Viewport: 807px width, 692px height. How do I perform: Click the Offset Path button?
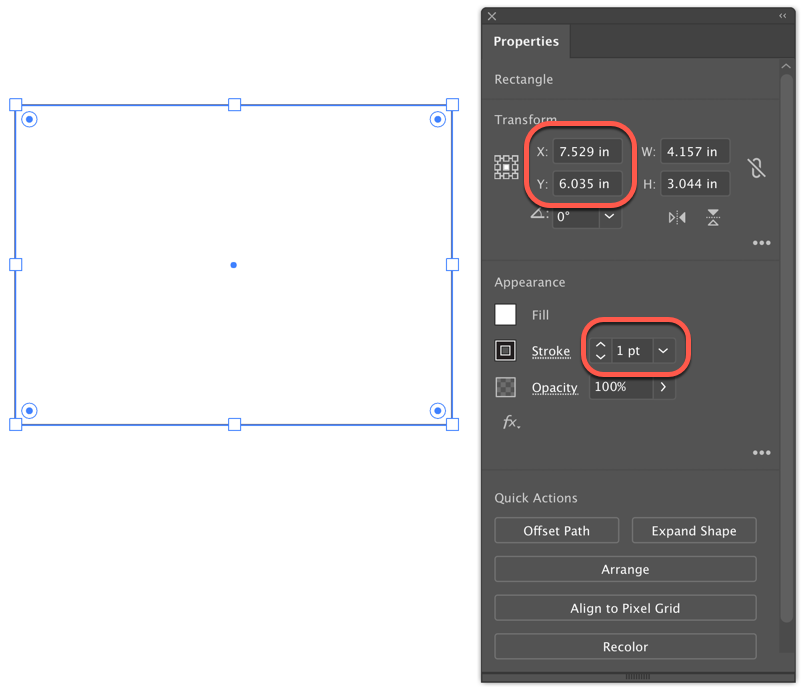point(556,530)
